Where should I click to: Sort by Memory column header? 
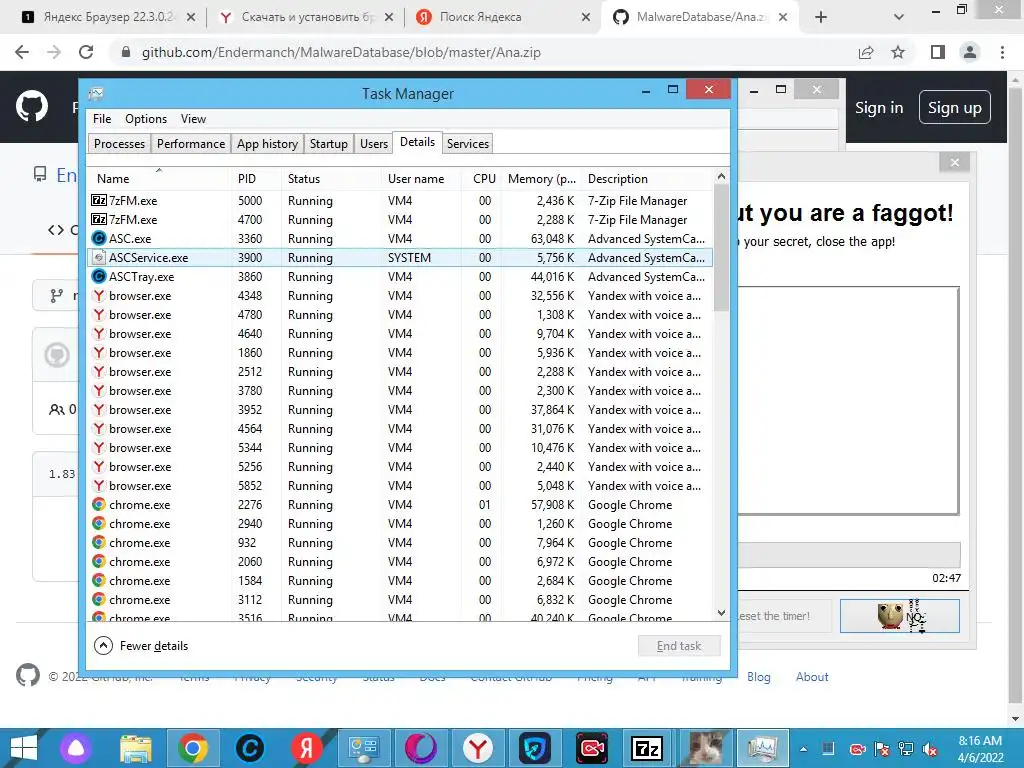tap(541, 178)
